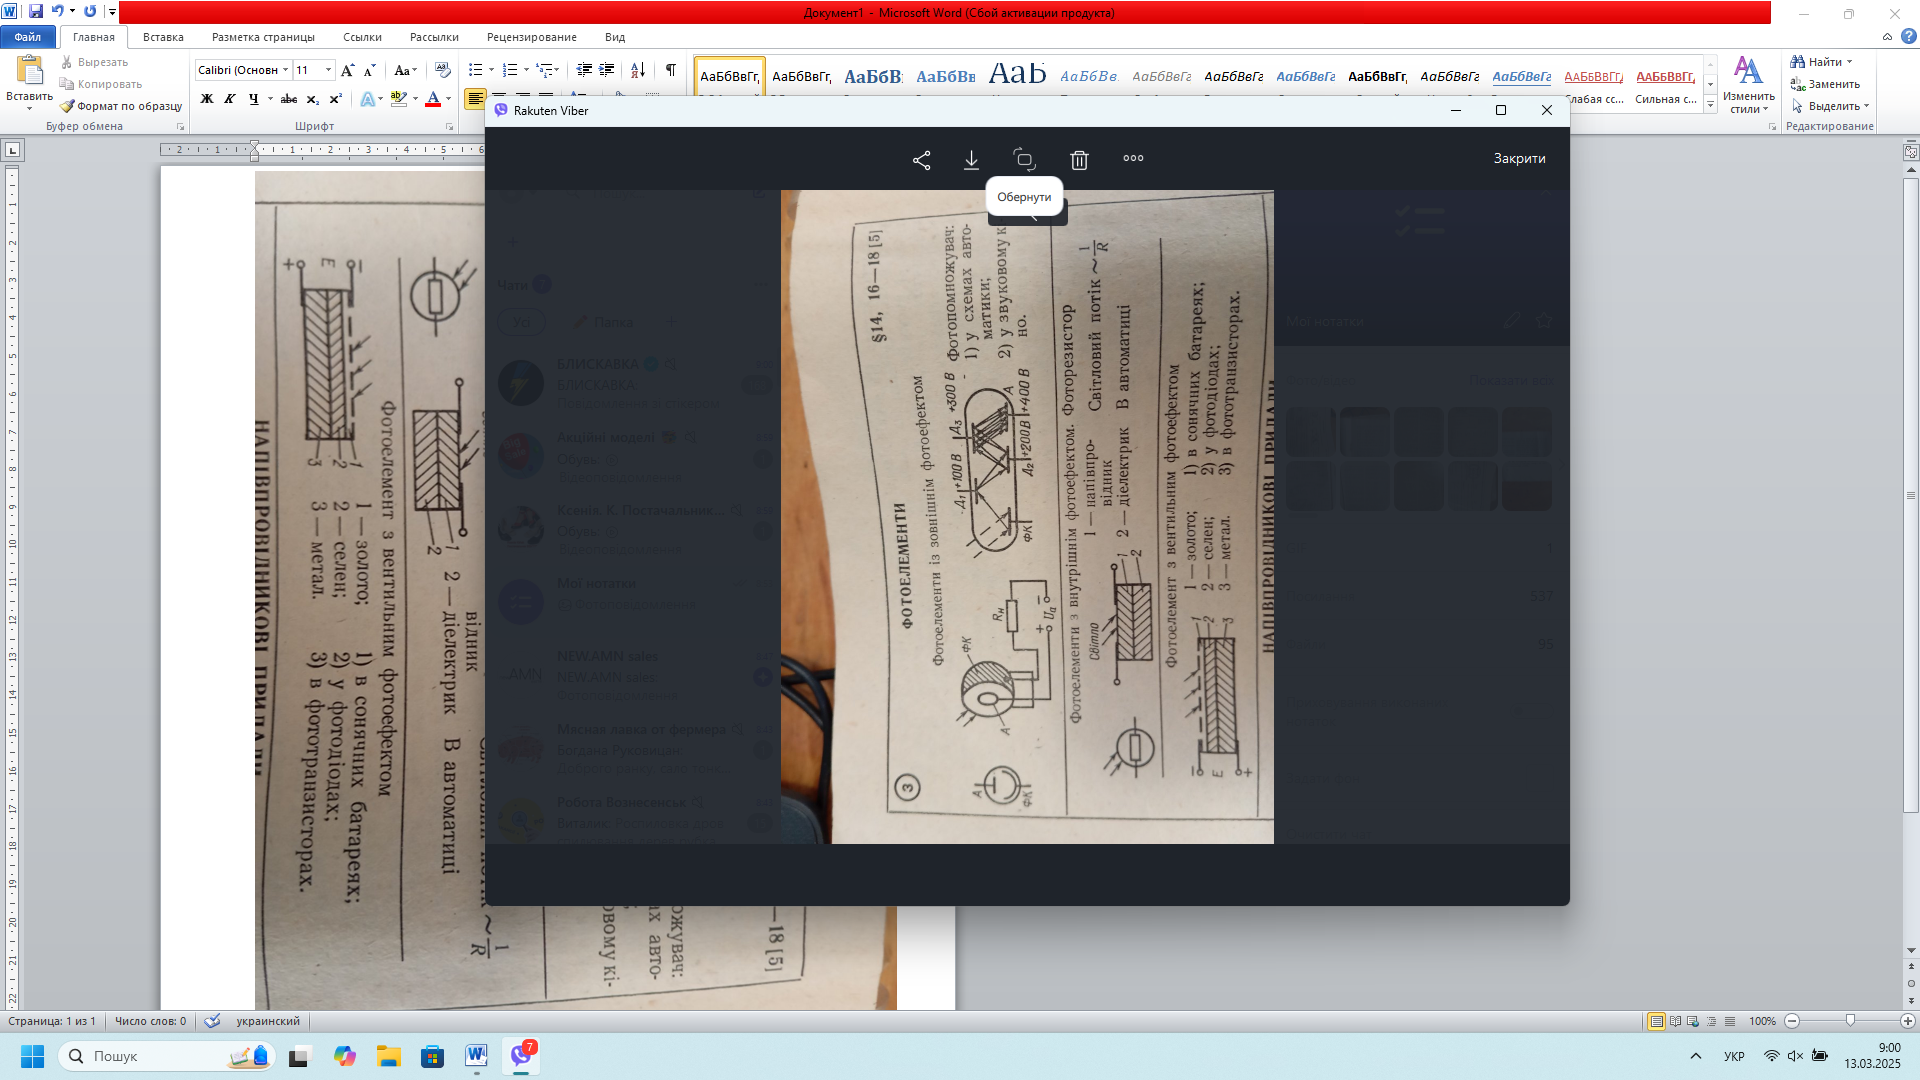Toggle strikethrough text formatting

[x=289, y=99]
